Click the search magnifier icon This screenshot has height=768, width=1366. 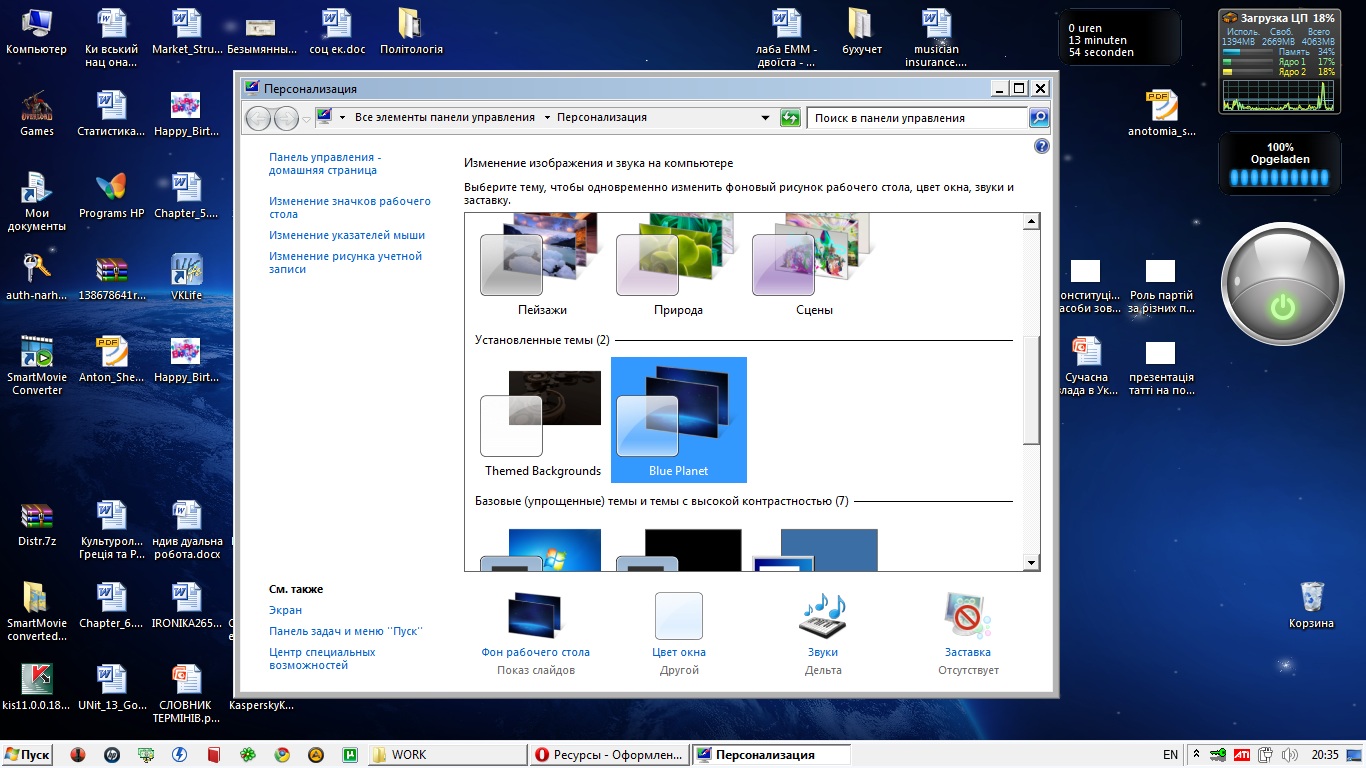[1039, 118]
